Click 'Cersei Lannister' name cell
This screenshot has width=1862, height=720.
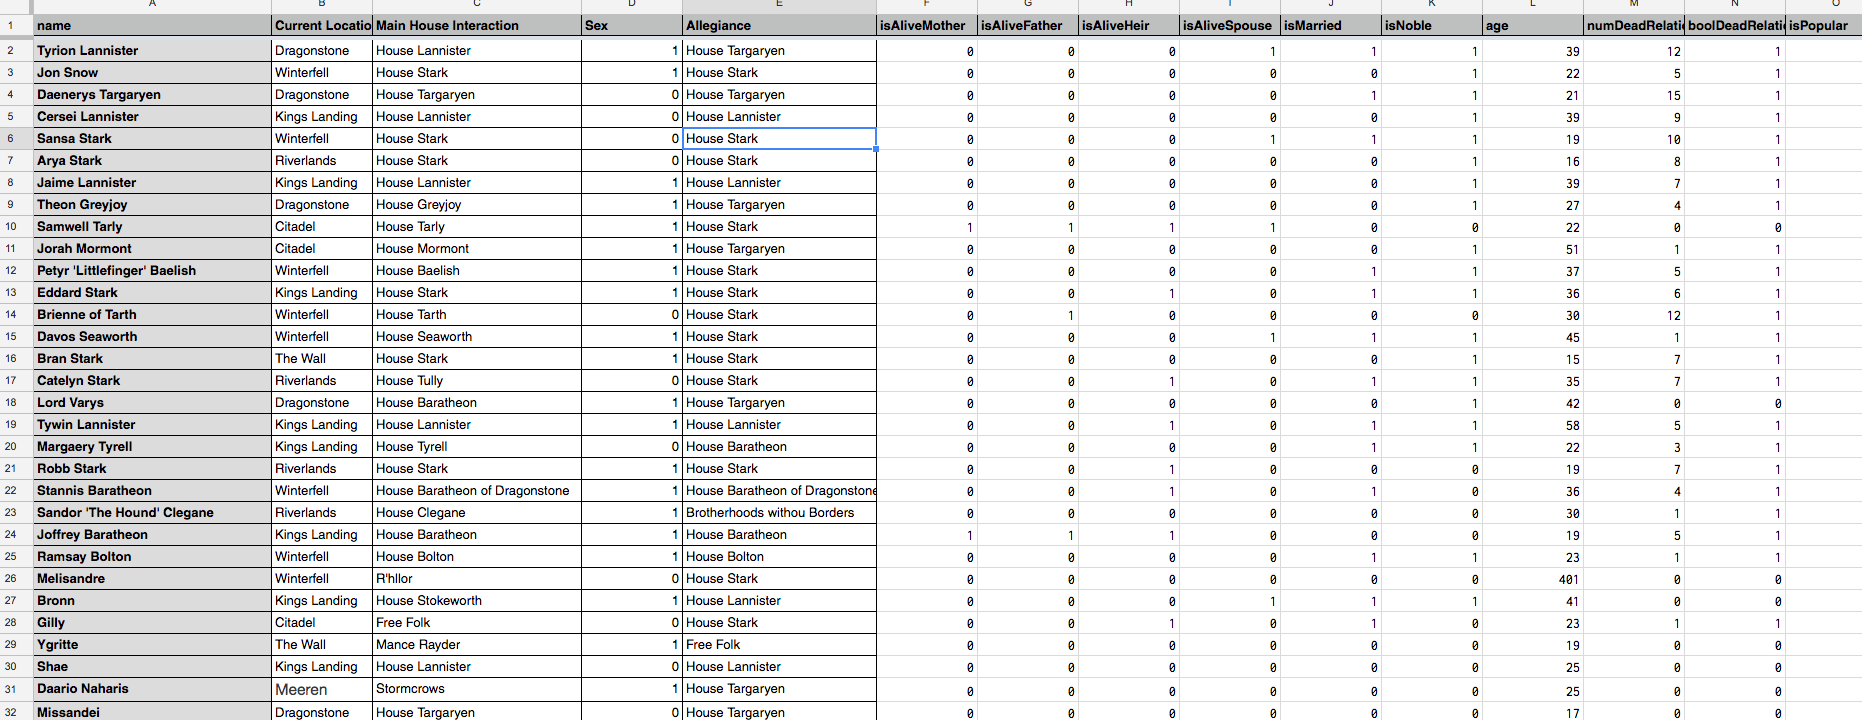[152, 116]
